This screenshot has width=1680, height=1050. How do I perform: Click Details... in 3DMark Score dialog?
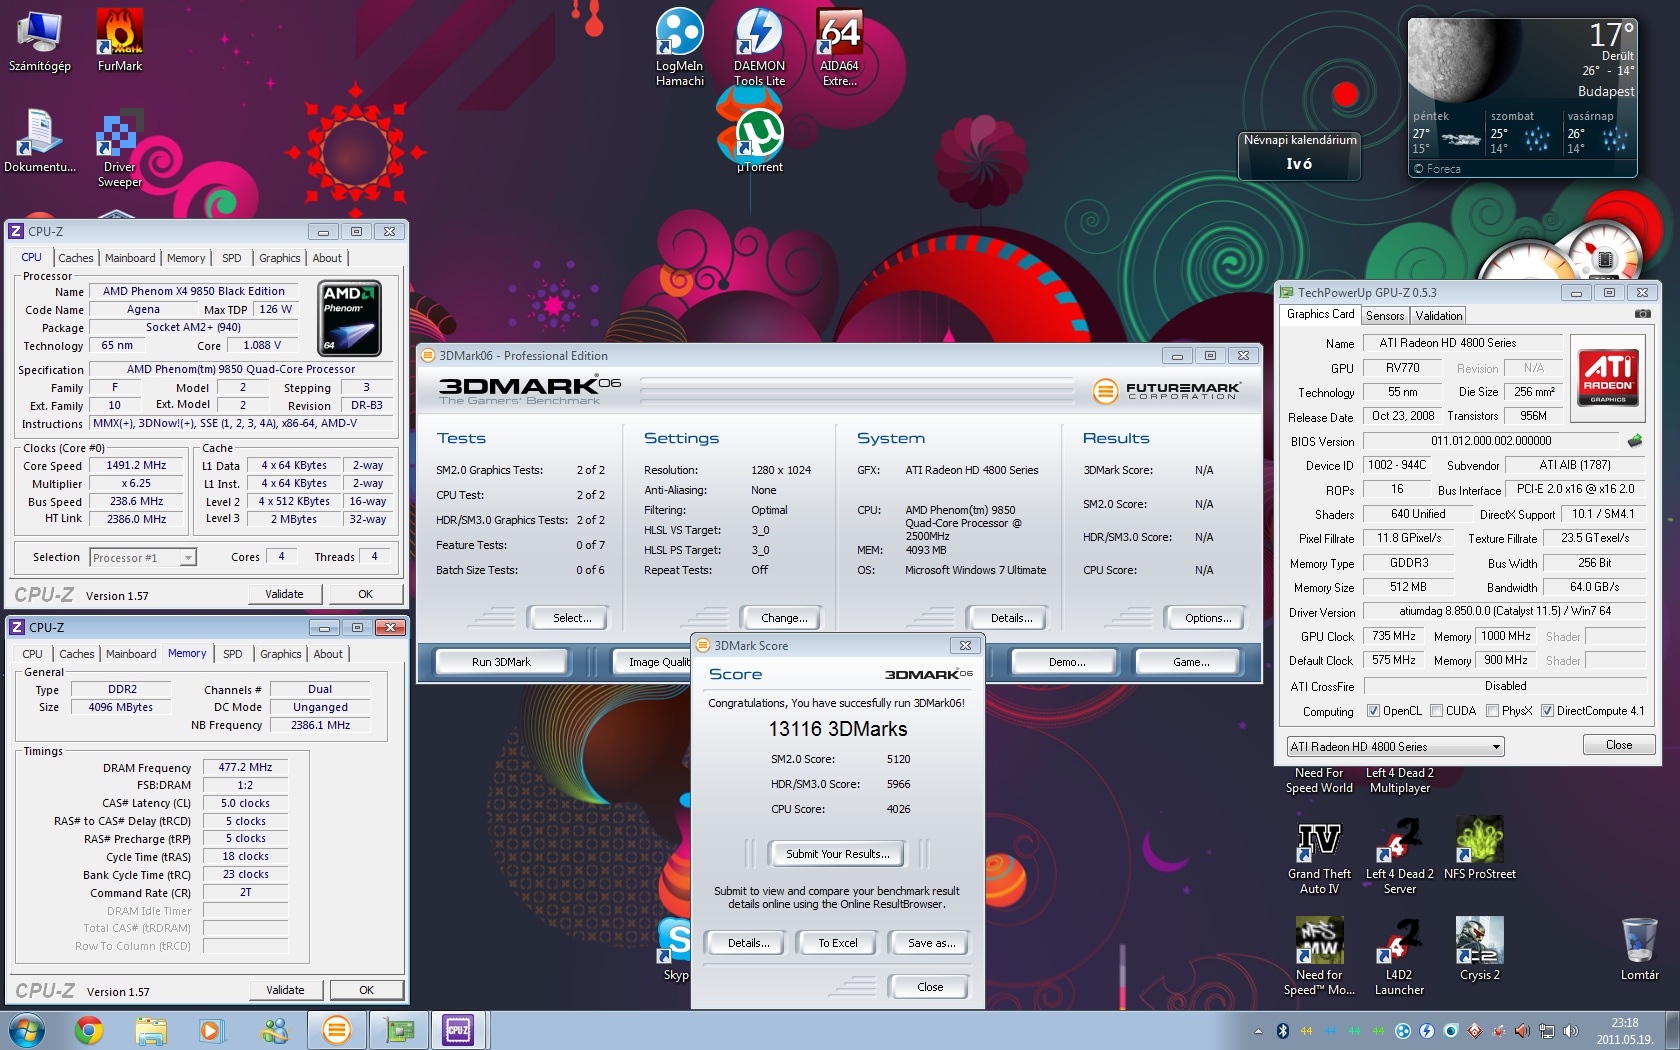[x=748, y=943]
